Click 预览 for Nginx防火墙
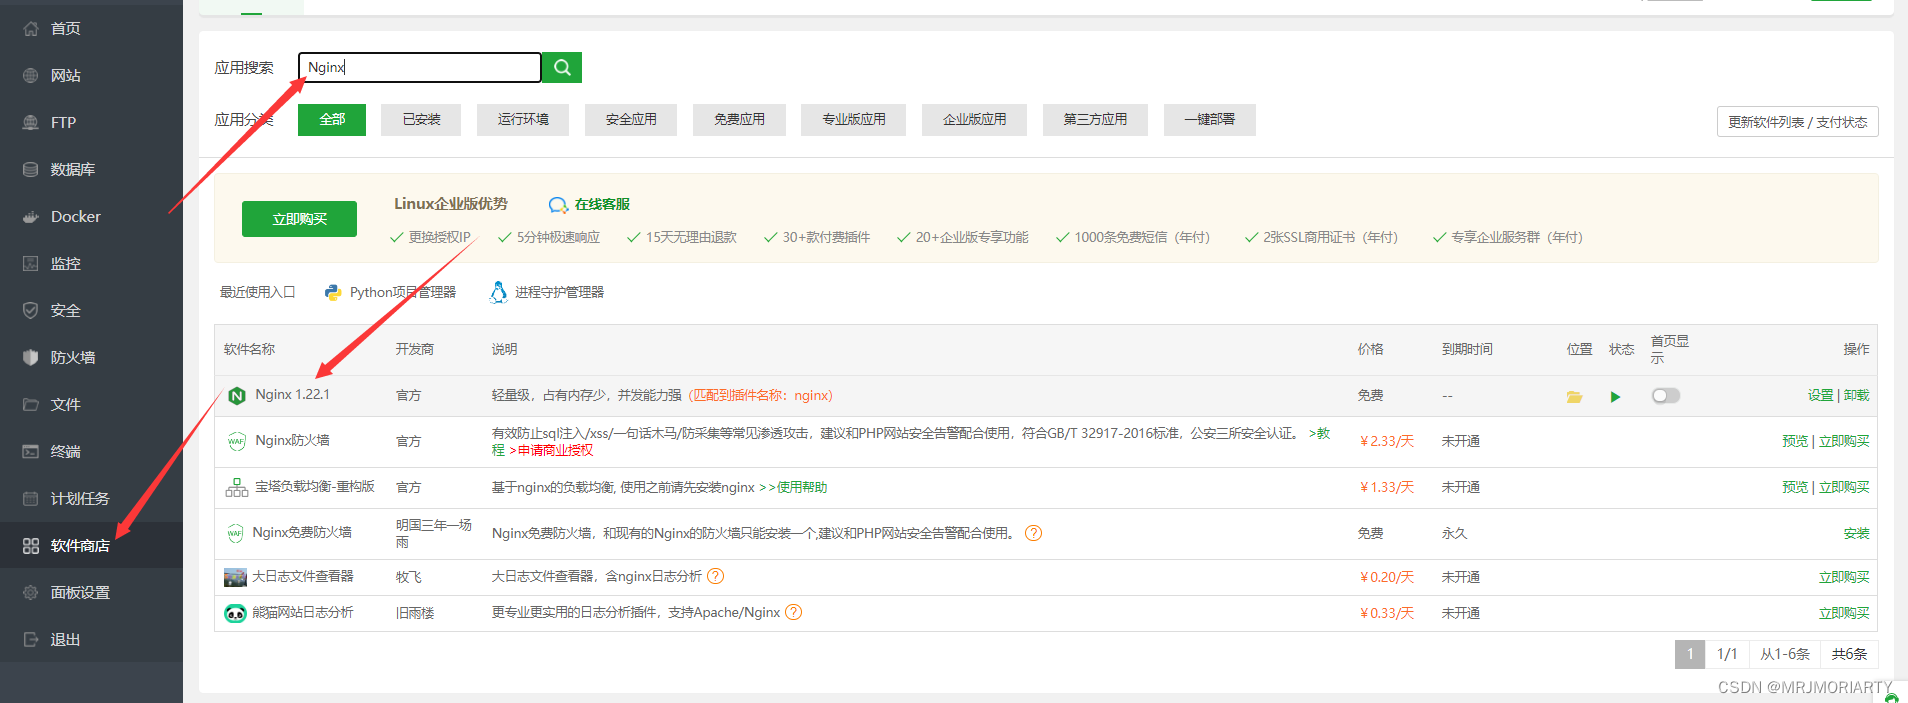The height and width of the screenshot is (703, 1908). pos(1794,442)
